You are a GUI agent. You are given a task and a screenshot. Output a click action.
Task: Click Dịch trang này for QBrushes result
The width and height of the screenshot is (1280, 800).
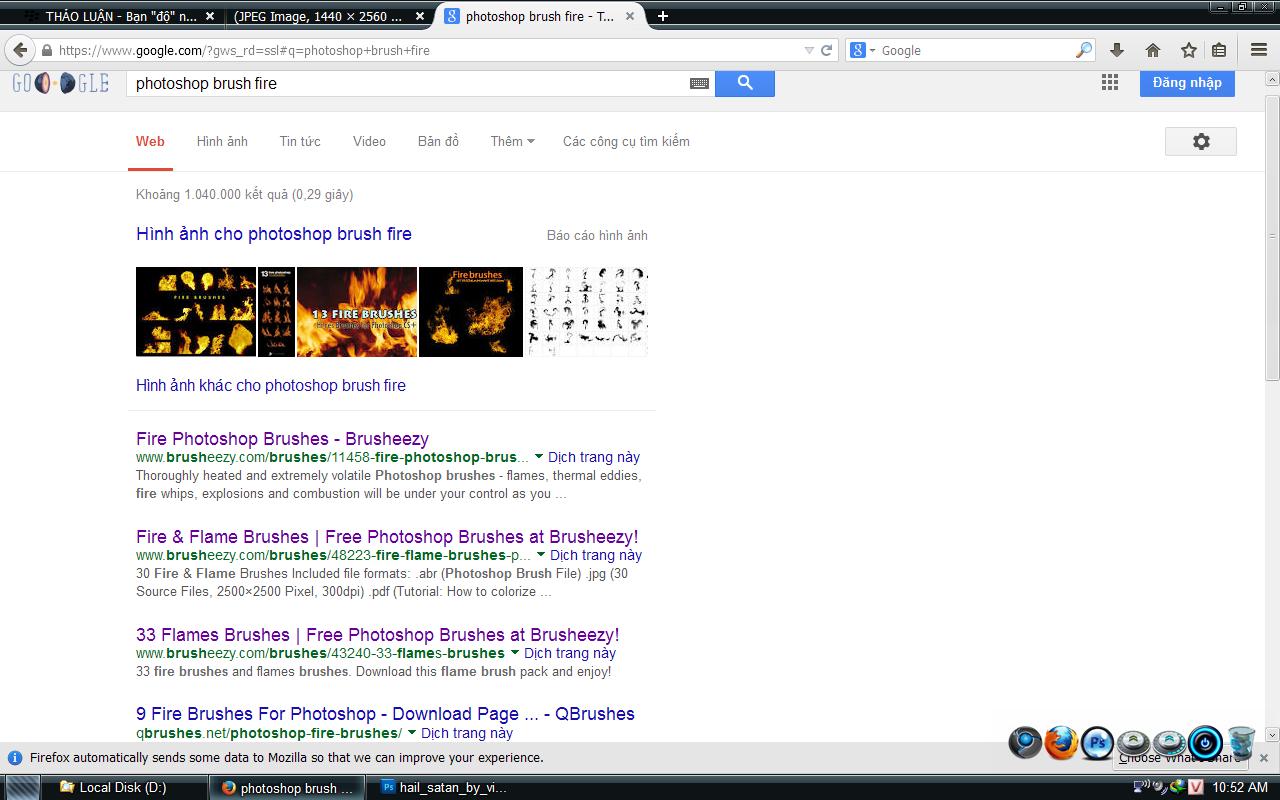coord(467,733)
